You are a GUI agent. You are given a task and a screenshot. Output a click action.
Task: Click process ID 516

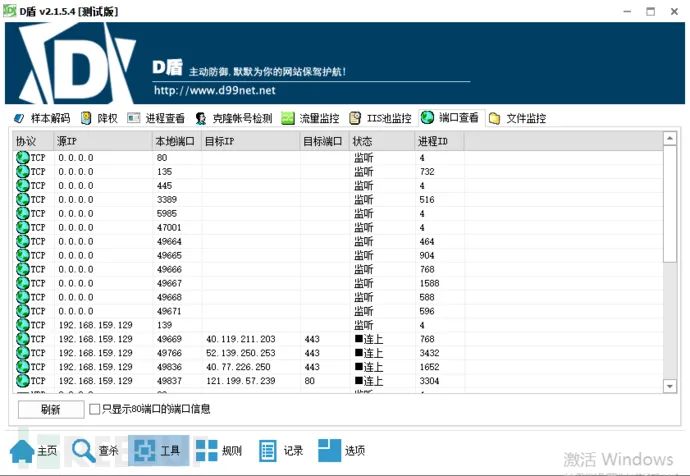[427, 200]
